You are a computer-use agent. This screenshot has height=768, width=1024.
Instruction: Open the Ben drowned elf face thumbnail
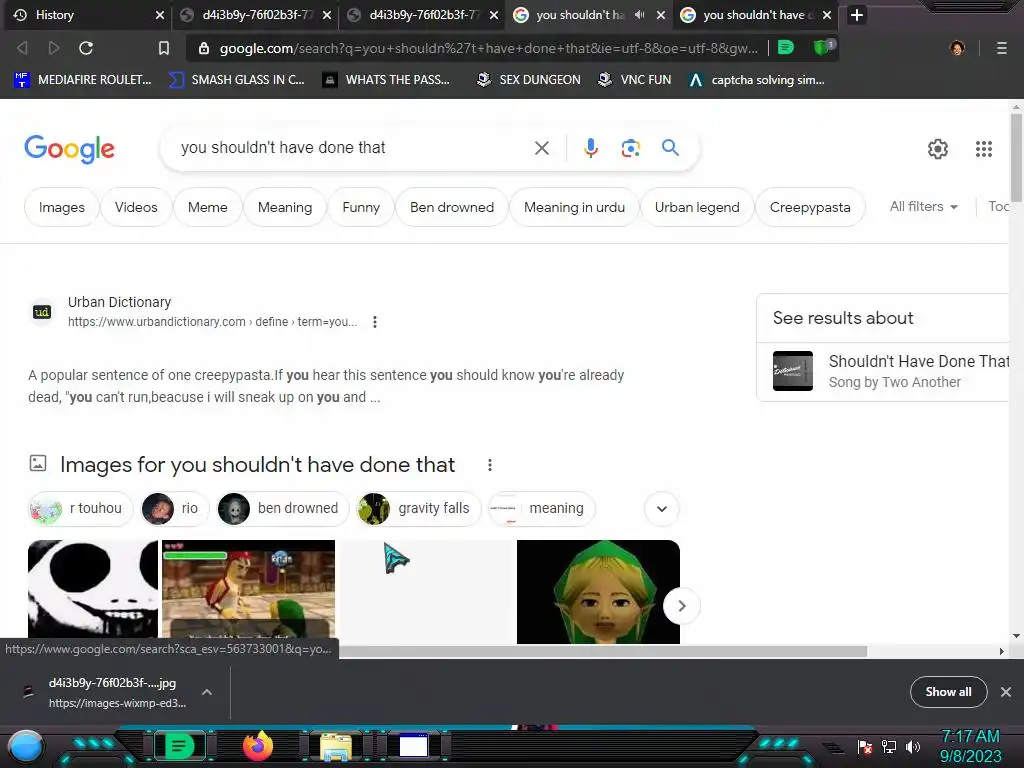tap(598, 592)
